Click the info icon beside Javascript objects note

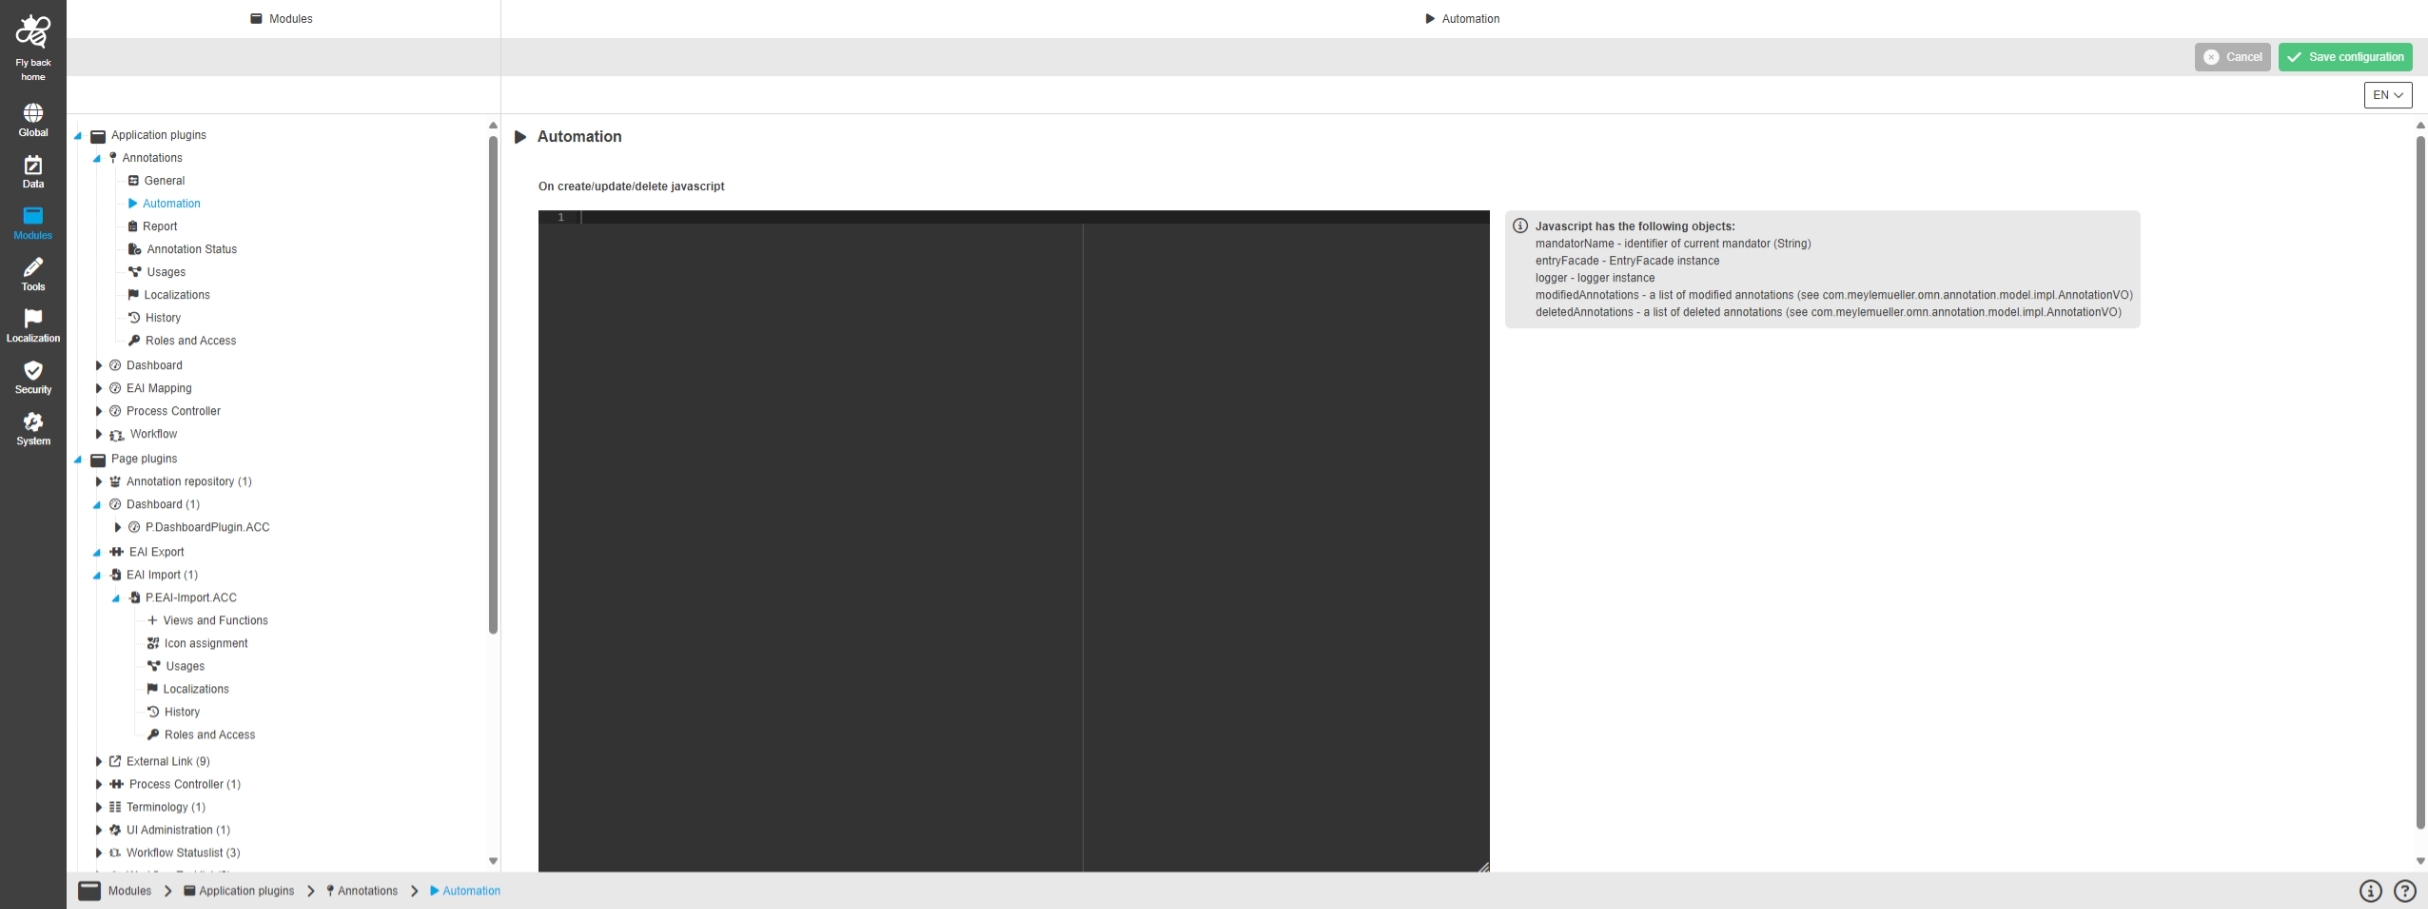(1520, 226)
